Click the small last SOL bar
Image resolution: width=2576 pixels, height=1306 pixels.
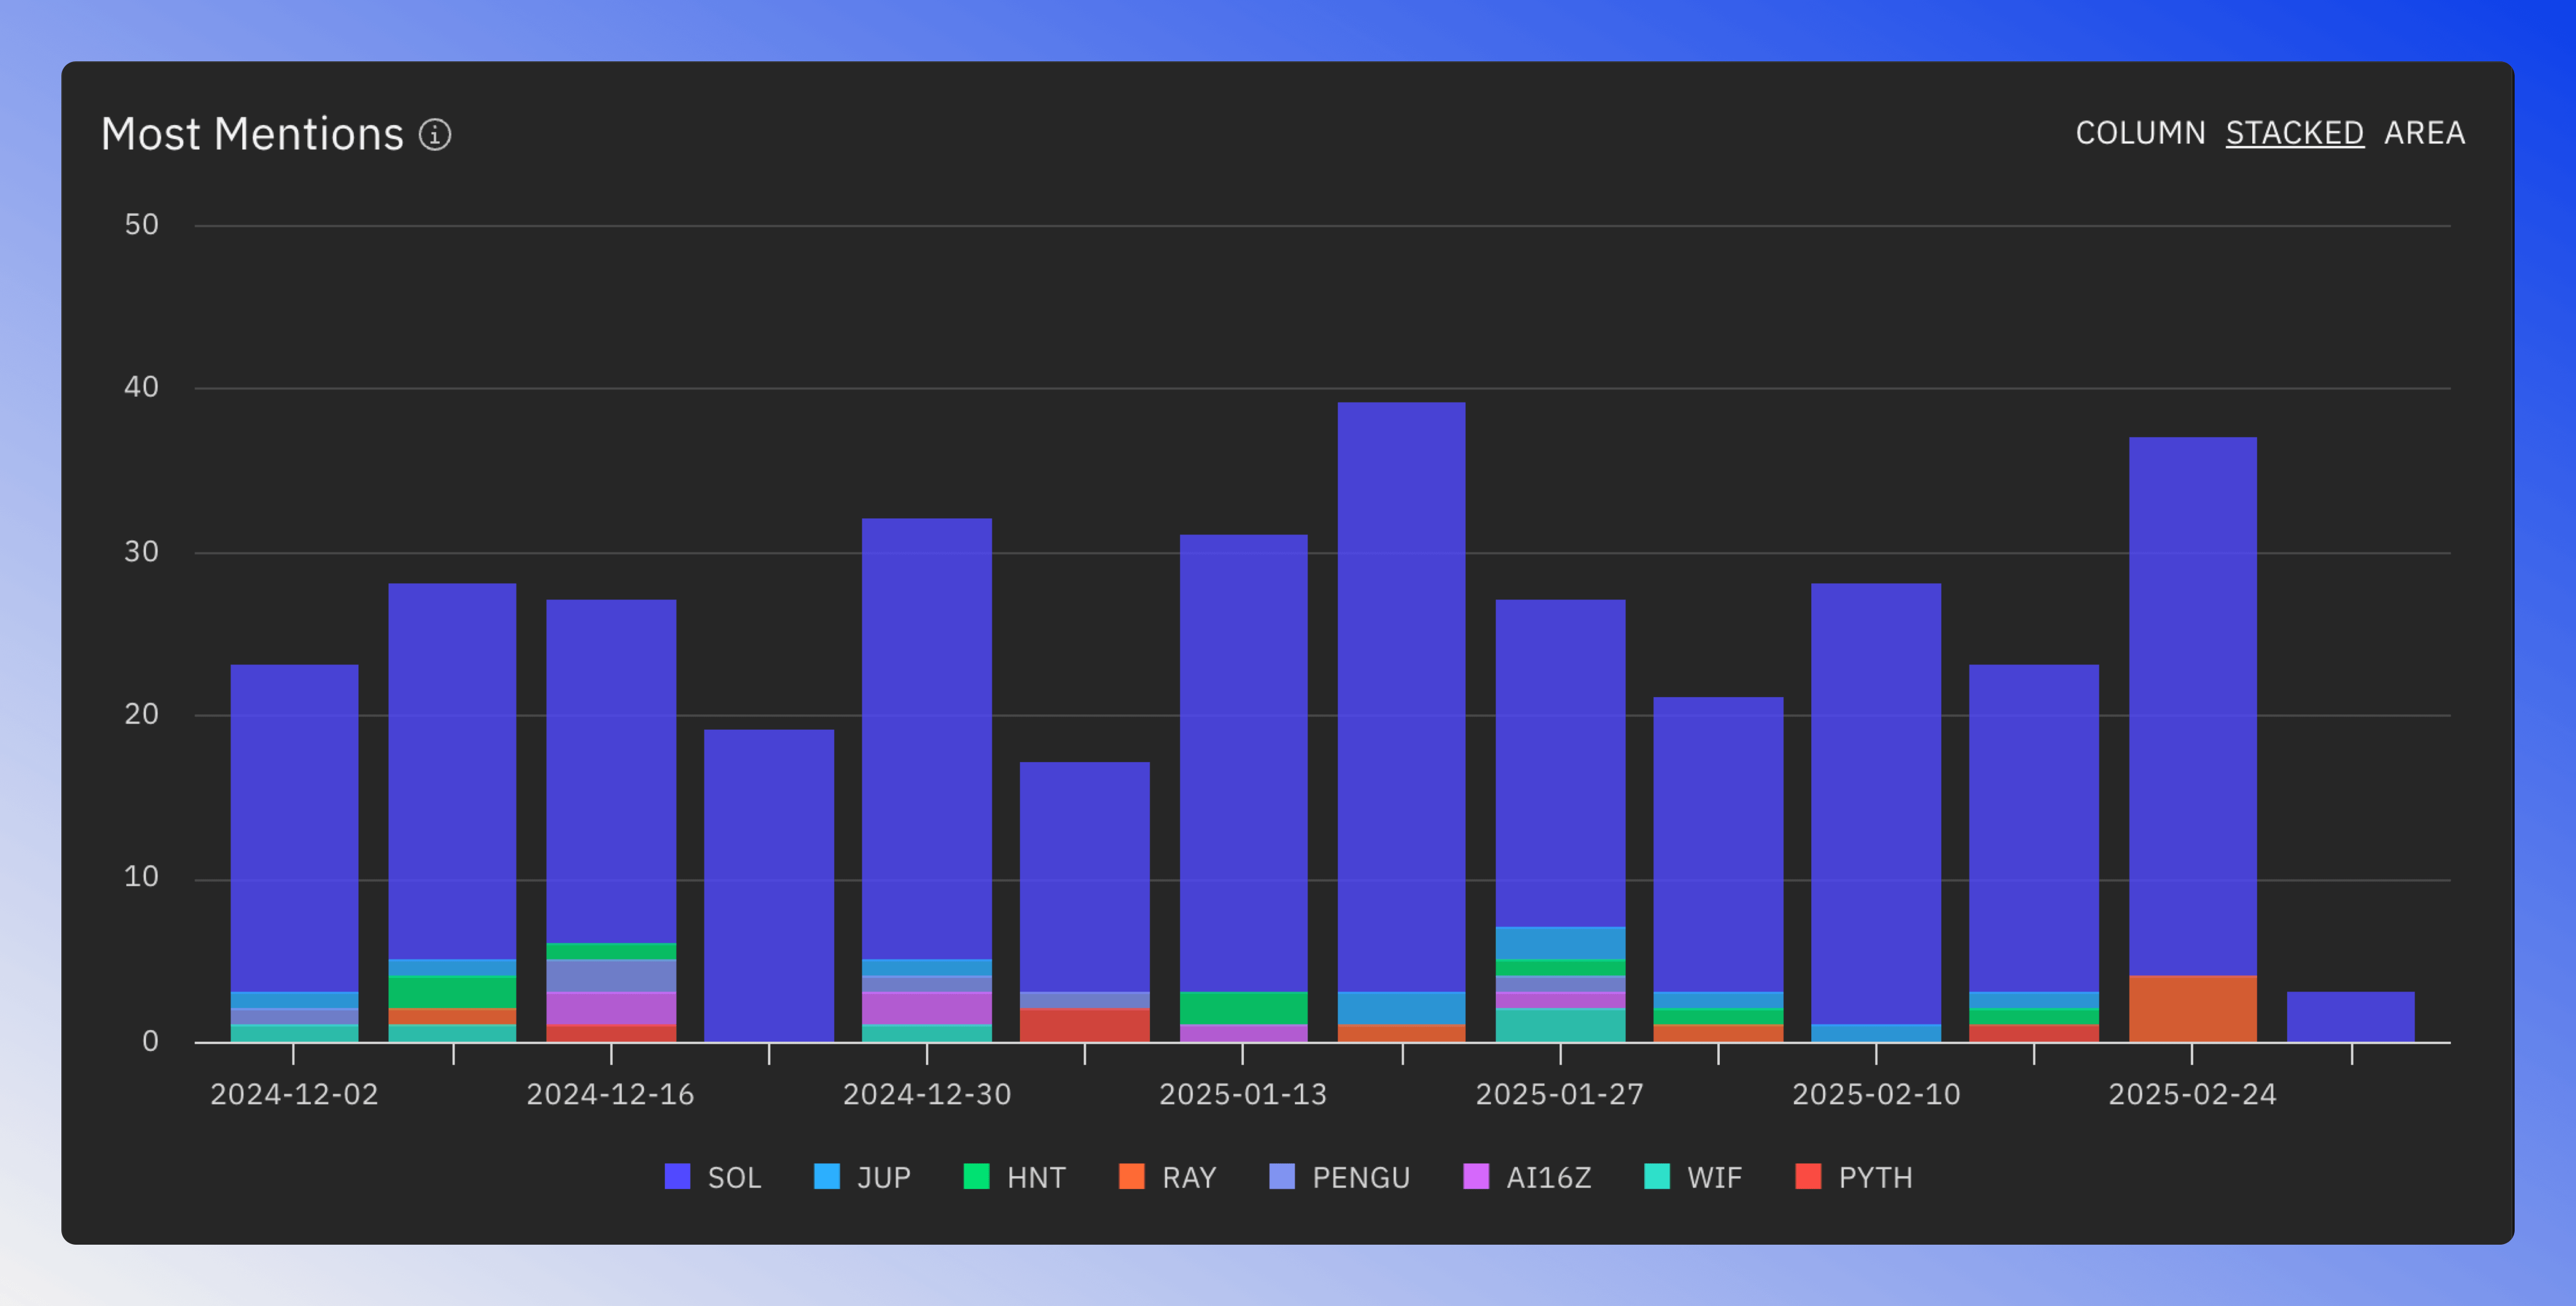(x=2350, y=1016)
